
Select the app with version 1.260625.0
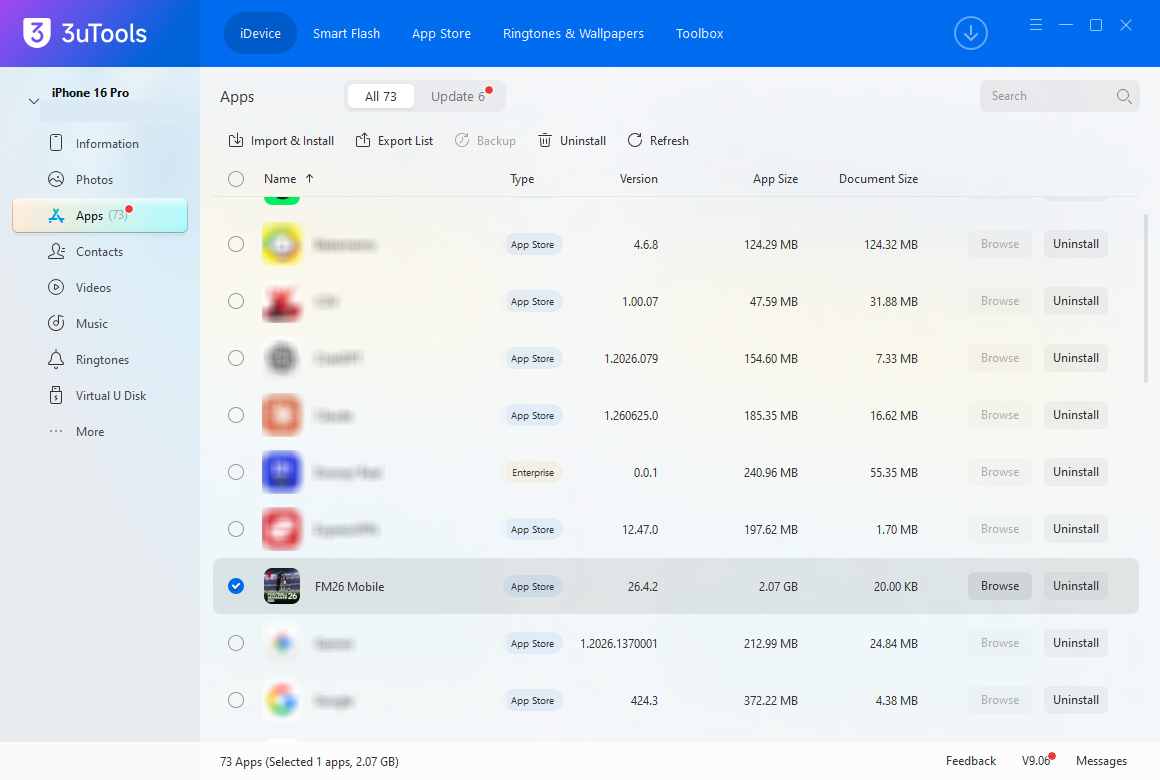[236, 415]
